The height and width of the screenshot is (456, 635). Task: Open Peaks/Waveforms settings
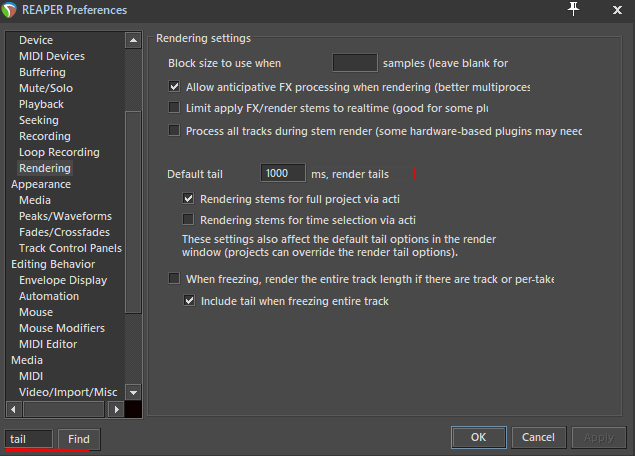(65, 216)
